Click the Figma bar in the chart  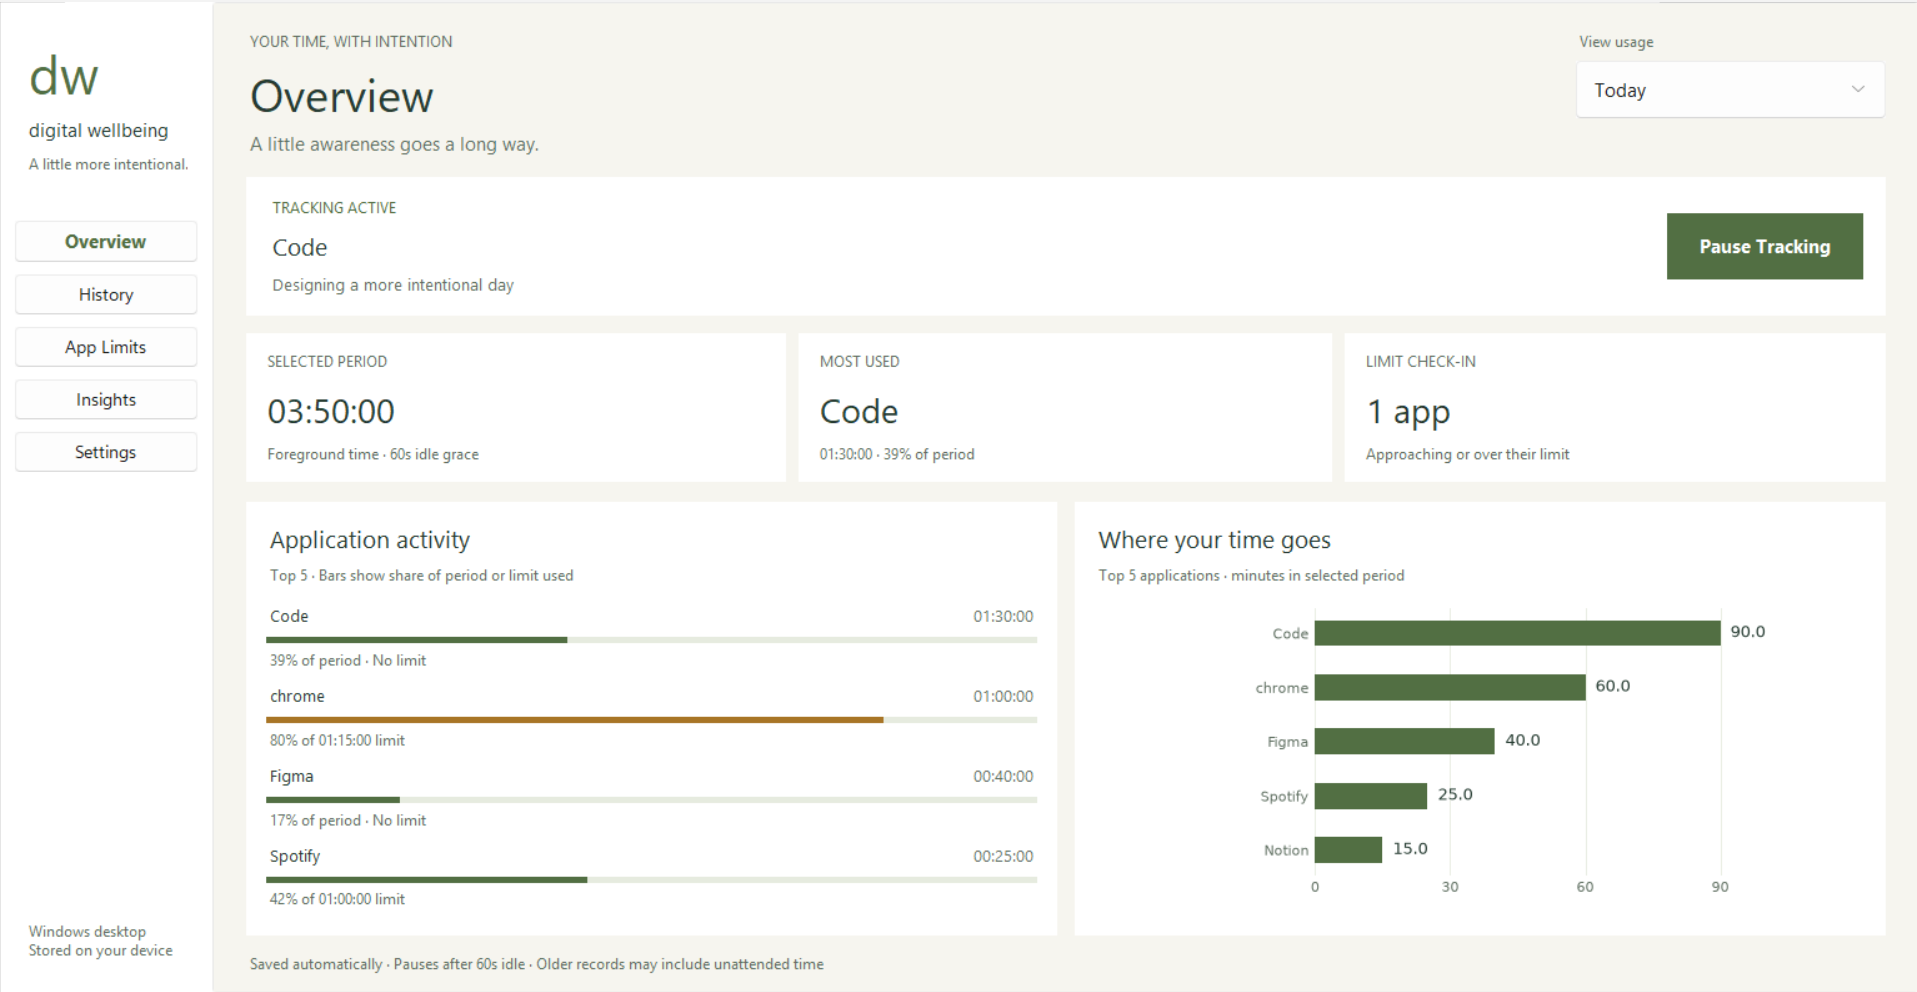[x=1404, y=741]
